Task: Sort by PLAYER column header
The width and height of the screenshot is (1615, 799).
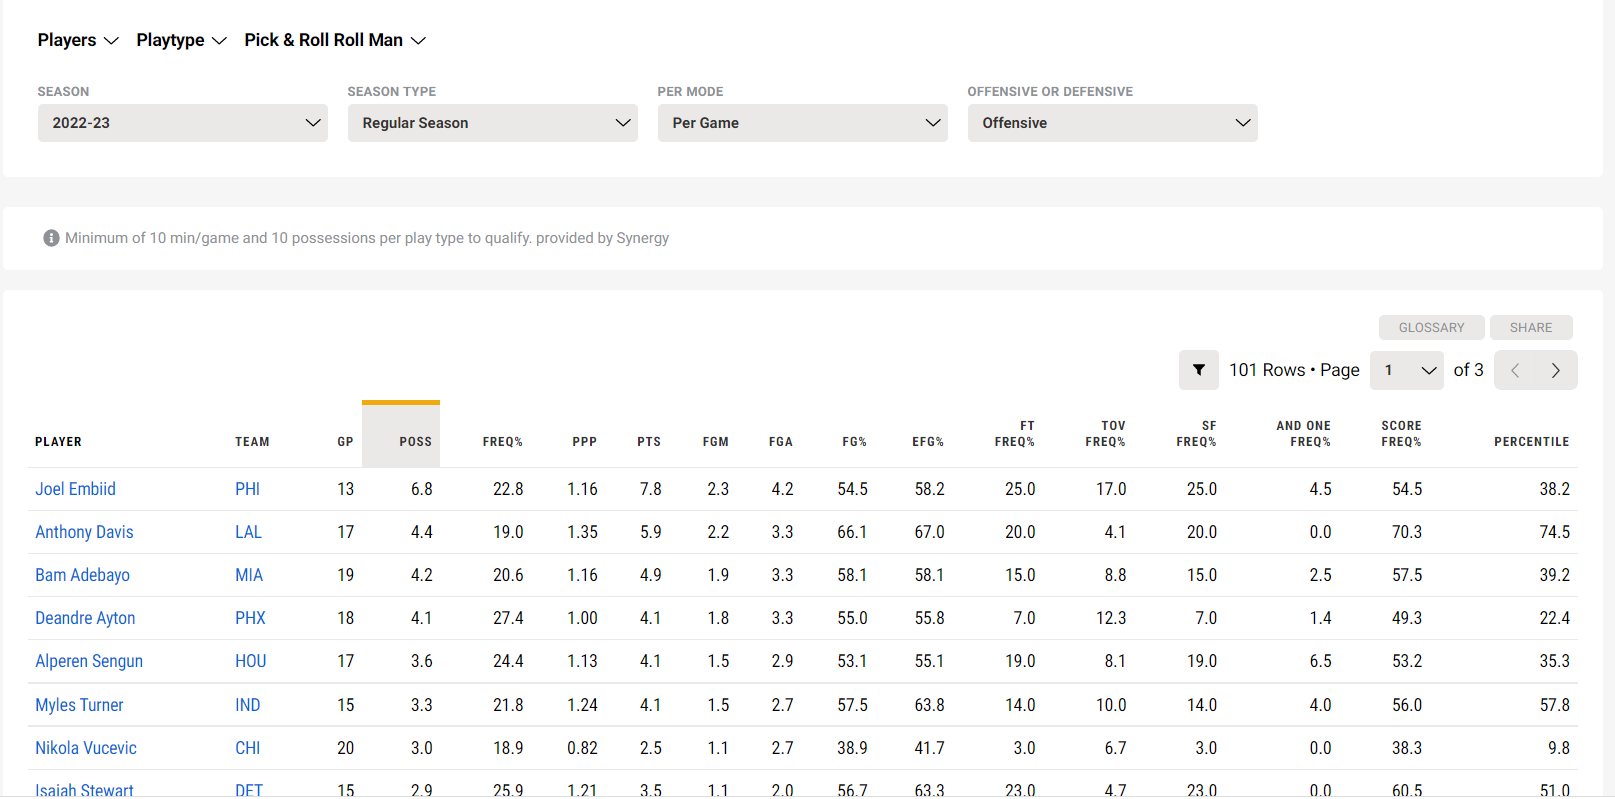Action: point(58,442)
